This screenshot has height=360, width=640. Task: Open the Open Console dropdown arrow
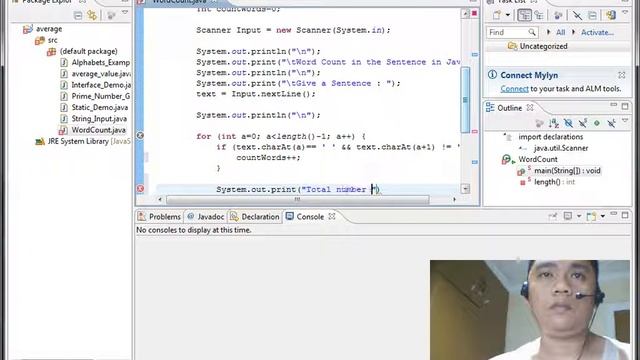(x=602, y=216)
